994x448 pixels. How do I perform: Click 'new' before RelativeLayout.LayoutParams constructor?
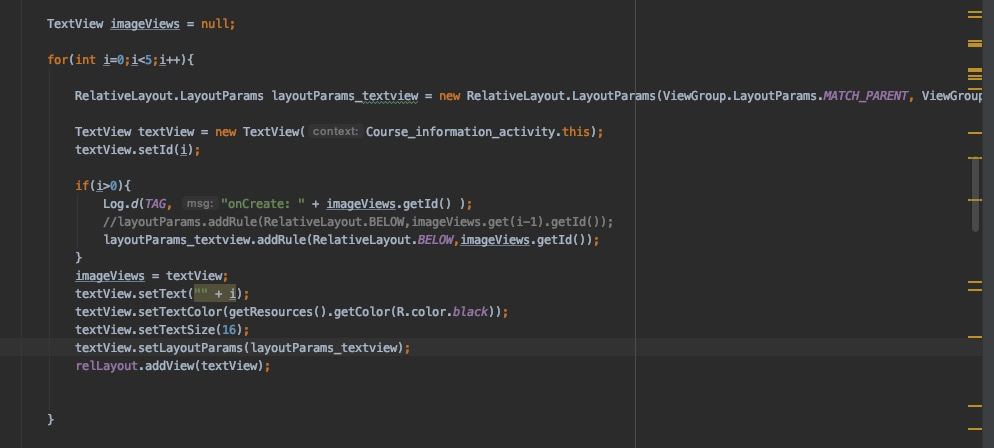tap(449, 96)
